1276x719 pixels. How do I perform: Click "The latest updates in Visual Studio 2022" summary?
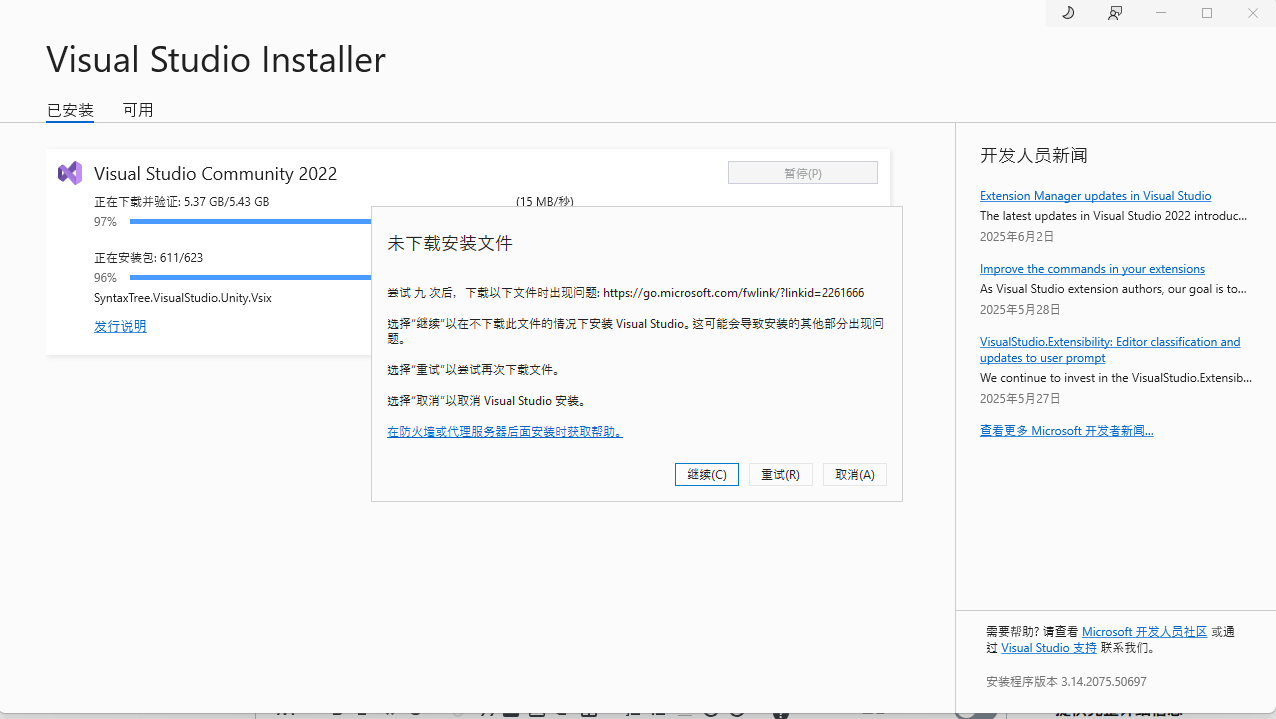click(x=1113, y=216)
